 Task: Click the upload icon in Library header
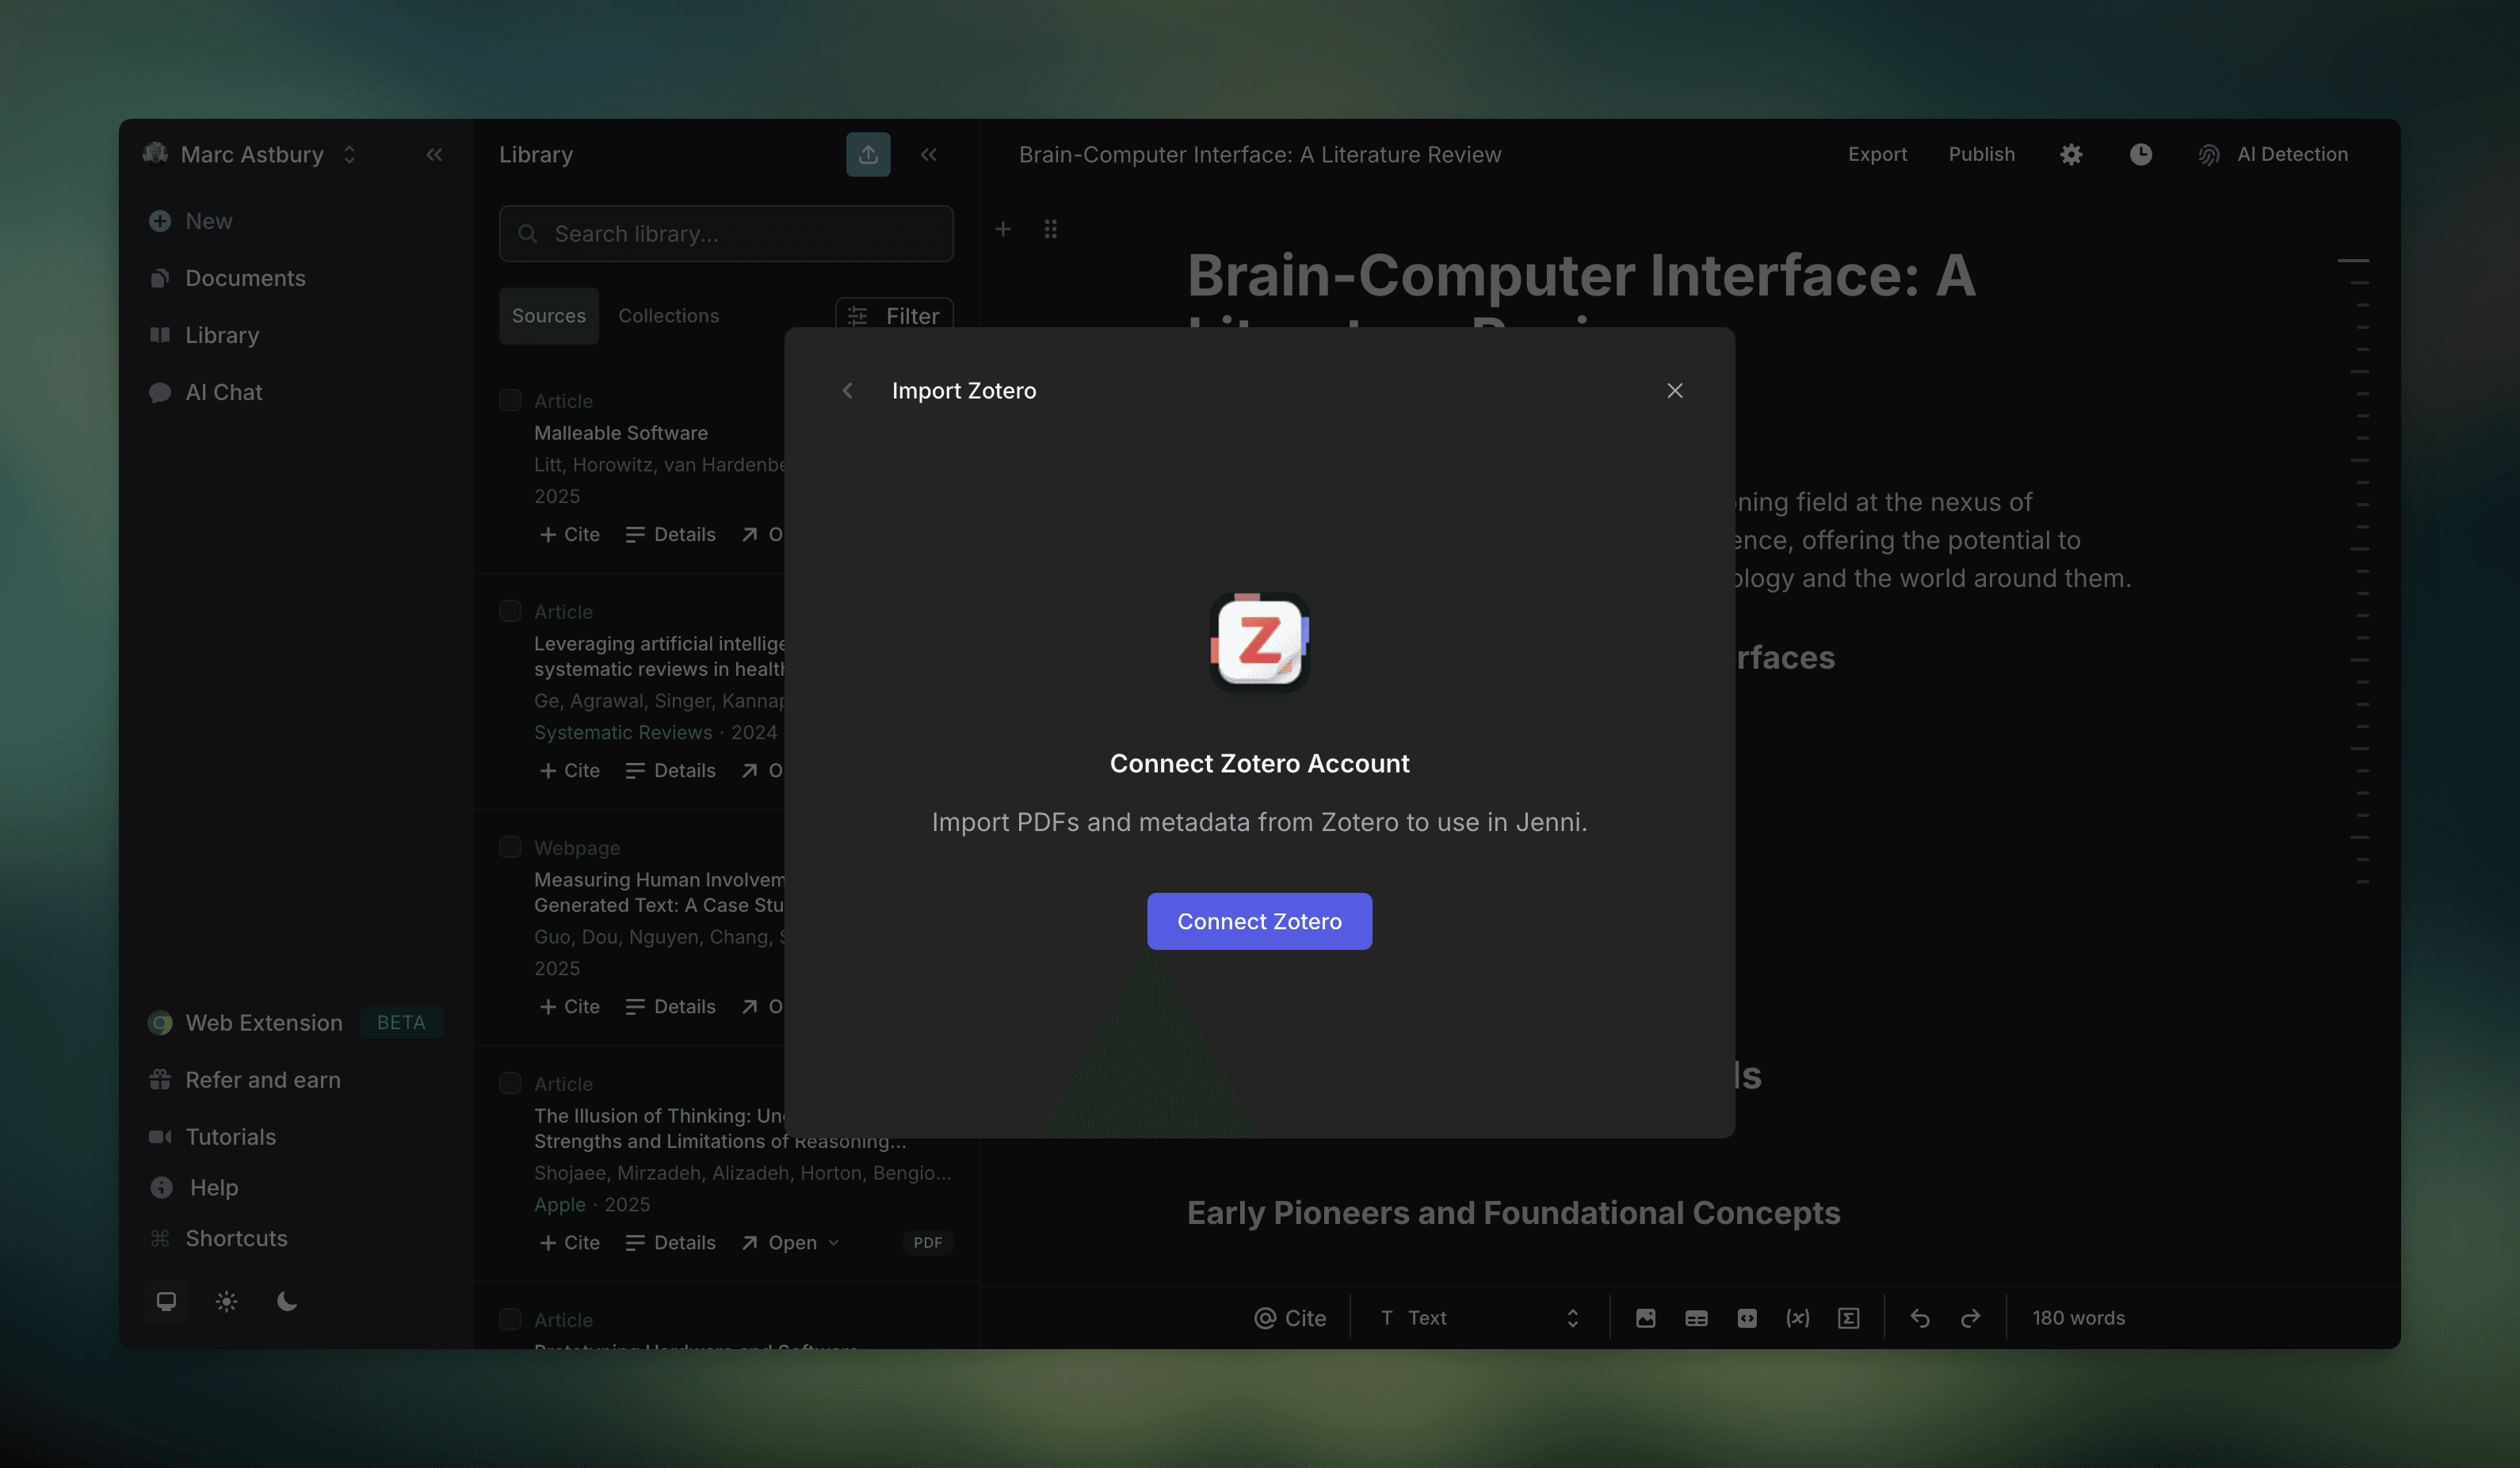(x=868, y=155)
